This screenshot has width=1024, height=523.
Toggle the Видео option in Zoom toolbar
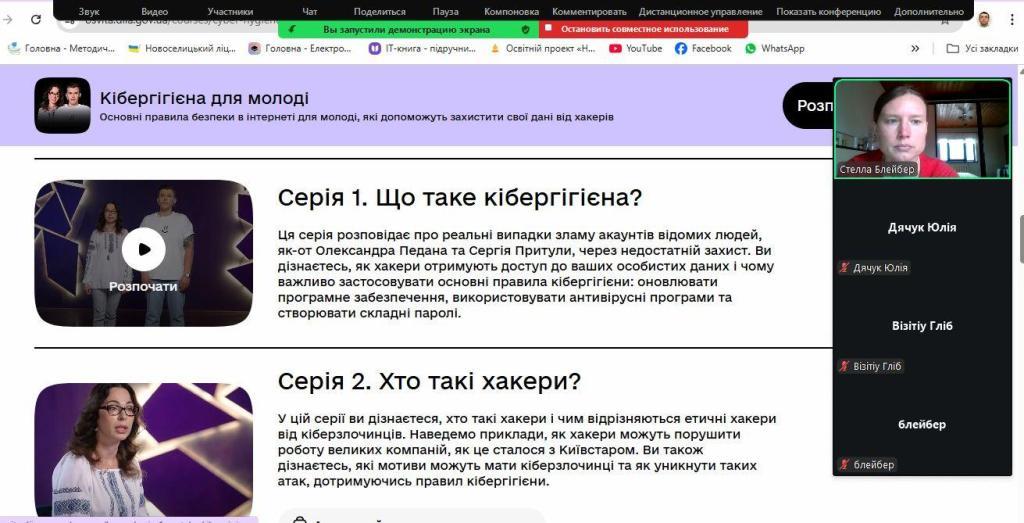[154, 11]
